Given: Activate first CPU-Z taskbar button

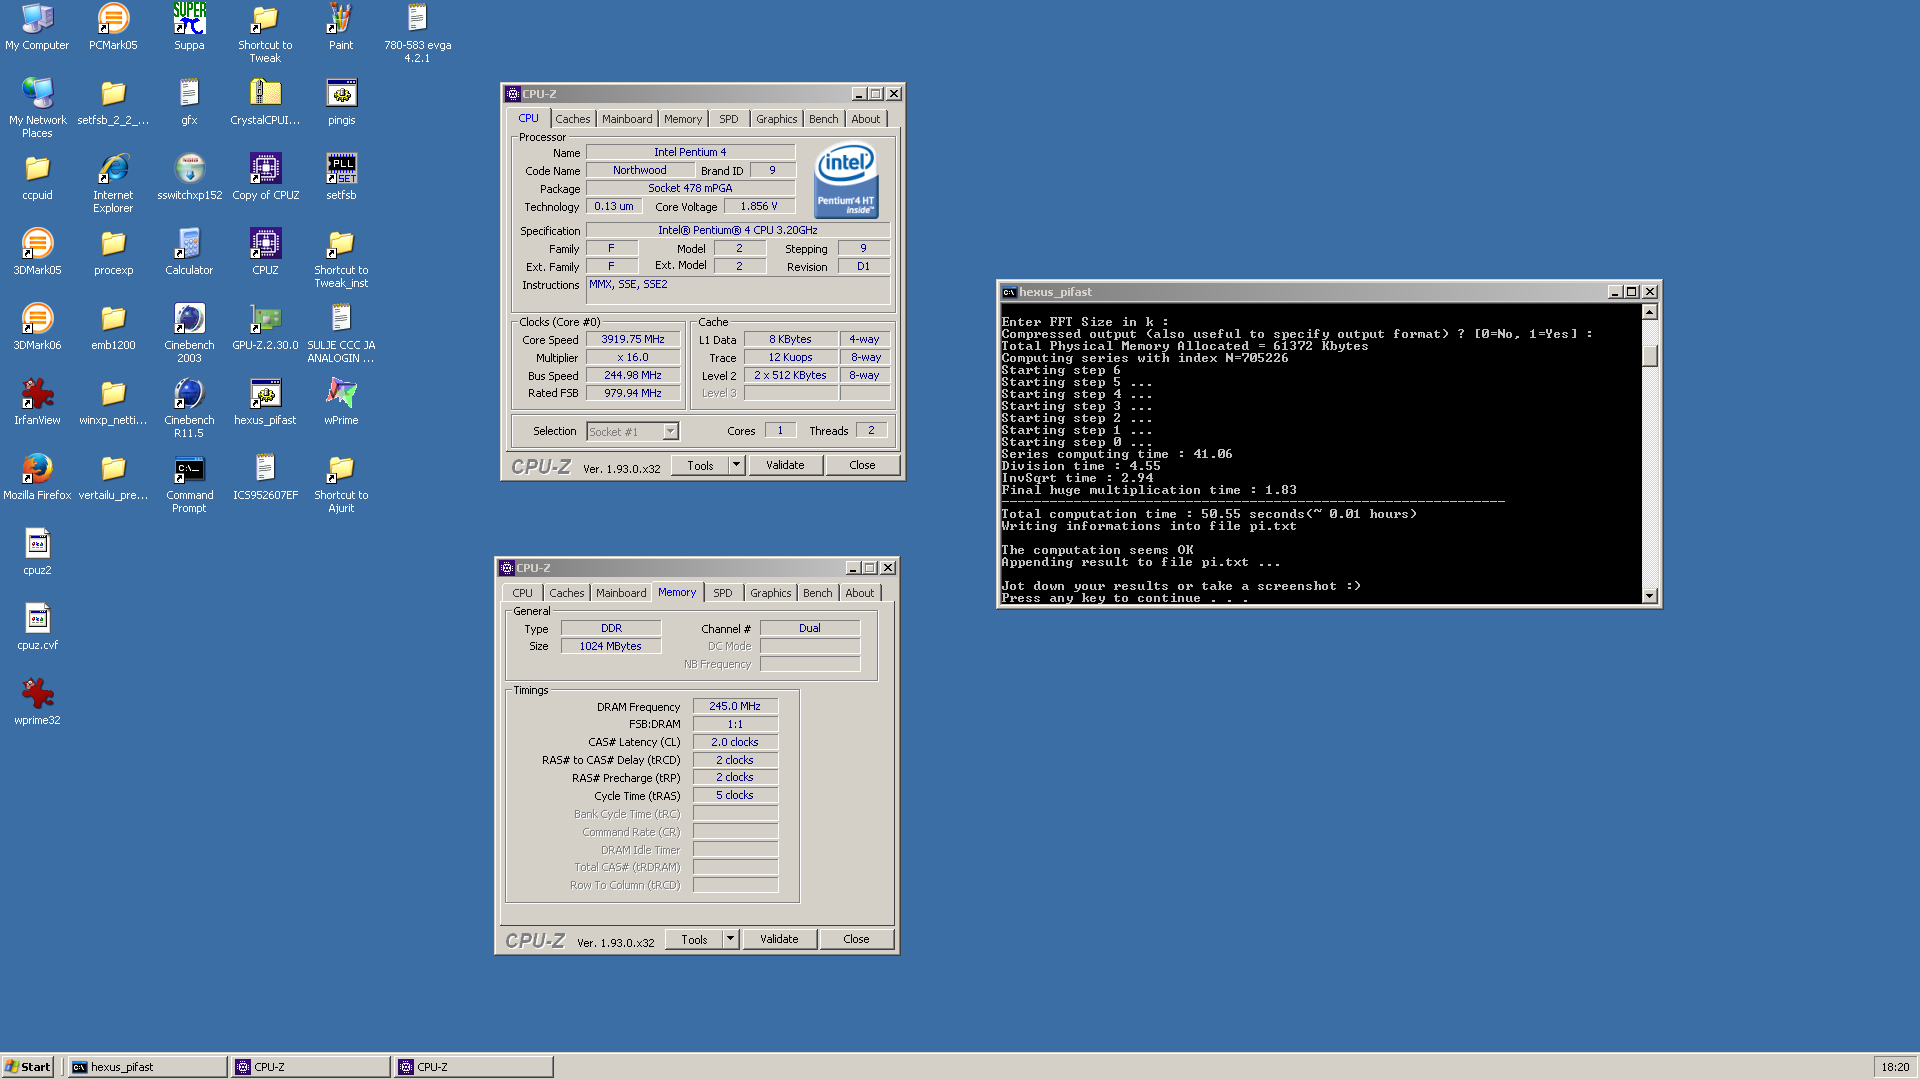Looking at the screenshot, I should pos(310,1067).
